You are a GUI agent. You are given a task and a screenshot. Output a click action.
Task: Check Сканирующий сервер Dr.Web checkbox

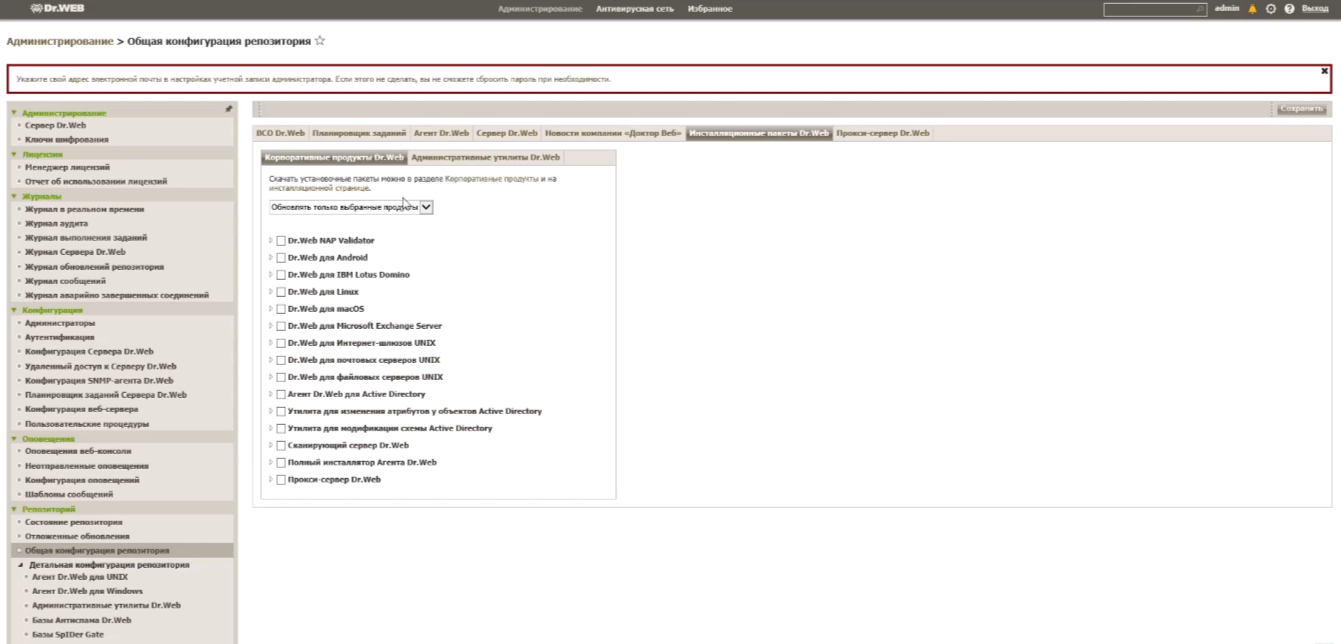281,446
